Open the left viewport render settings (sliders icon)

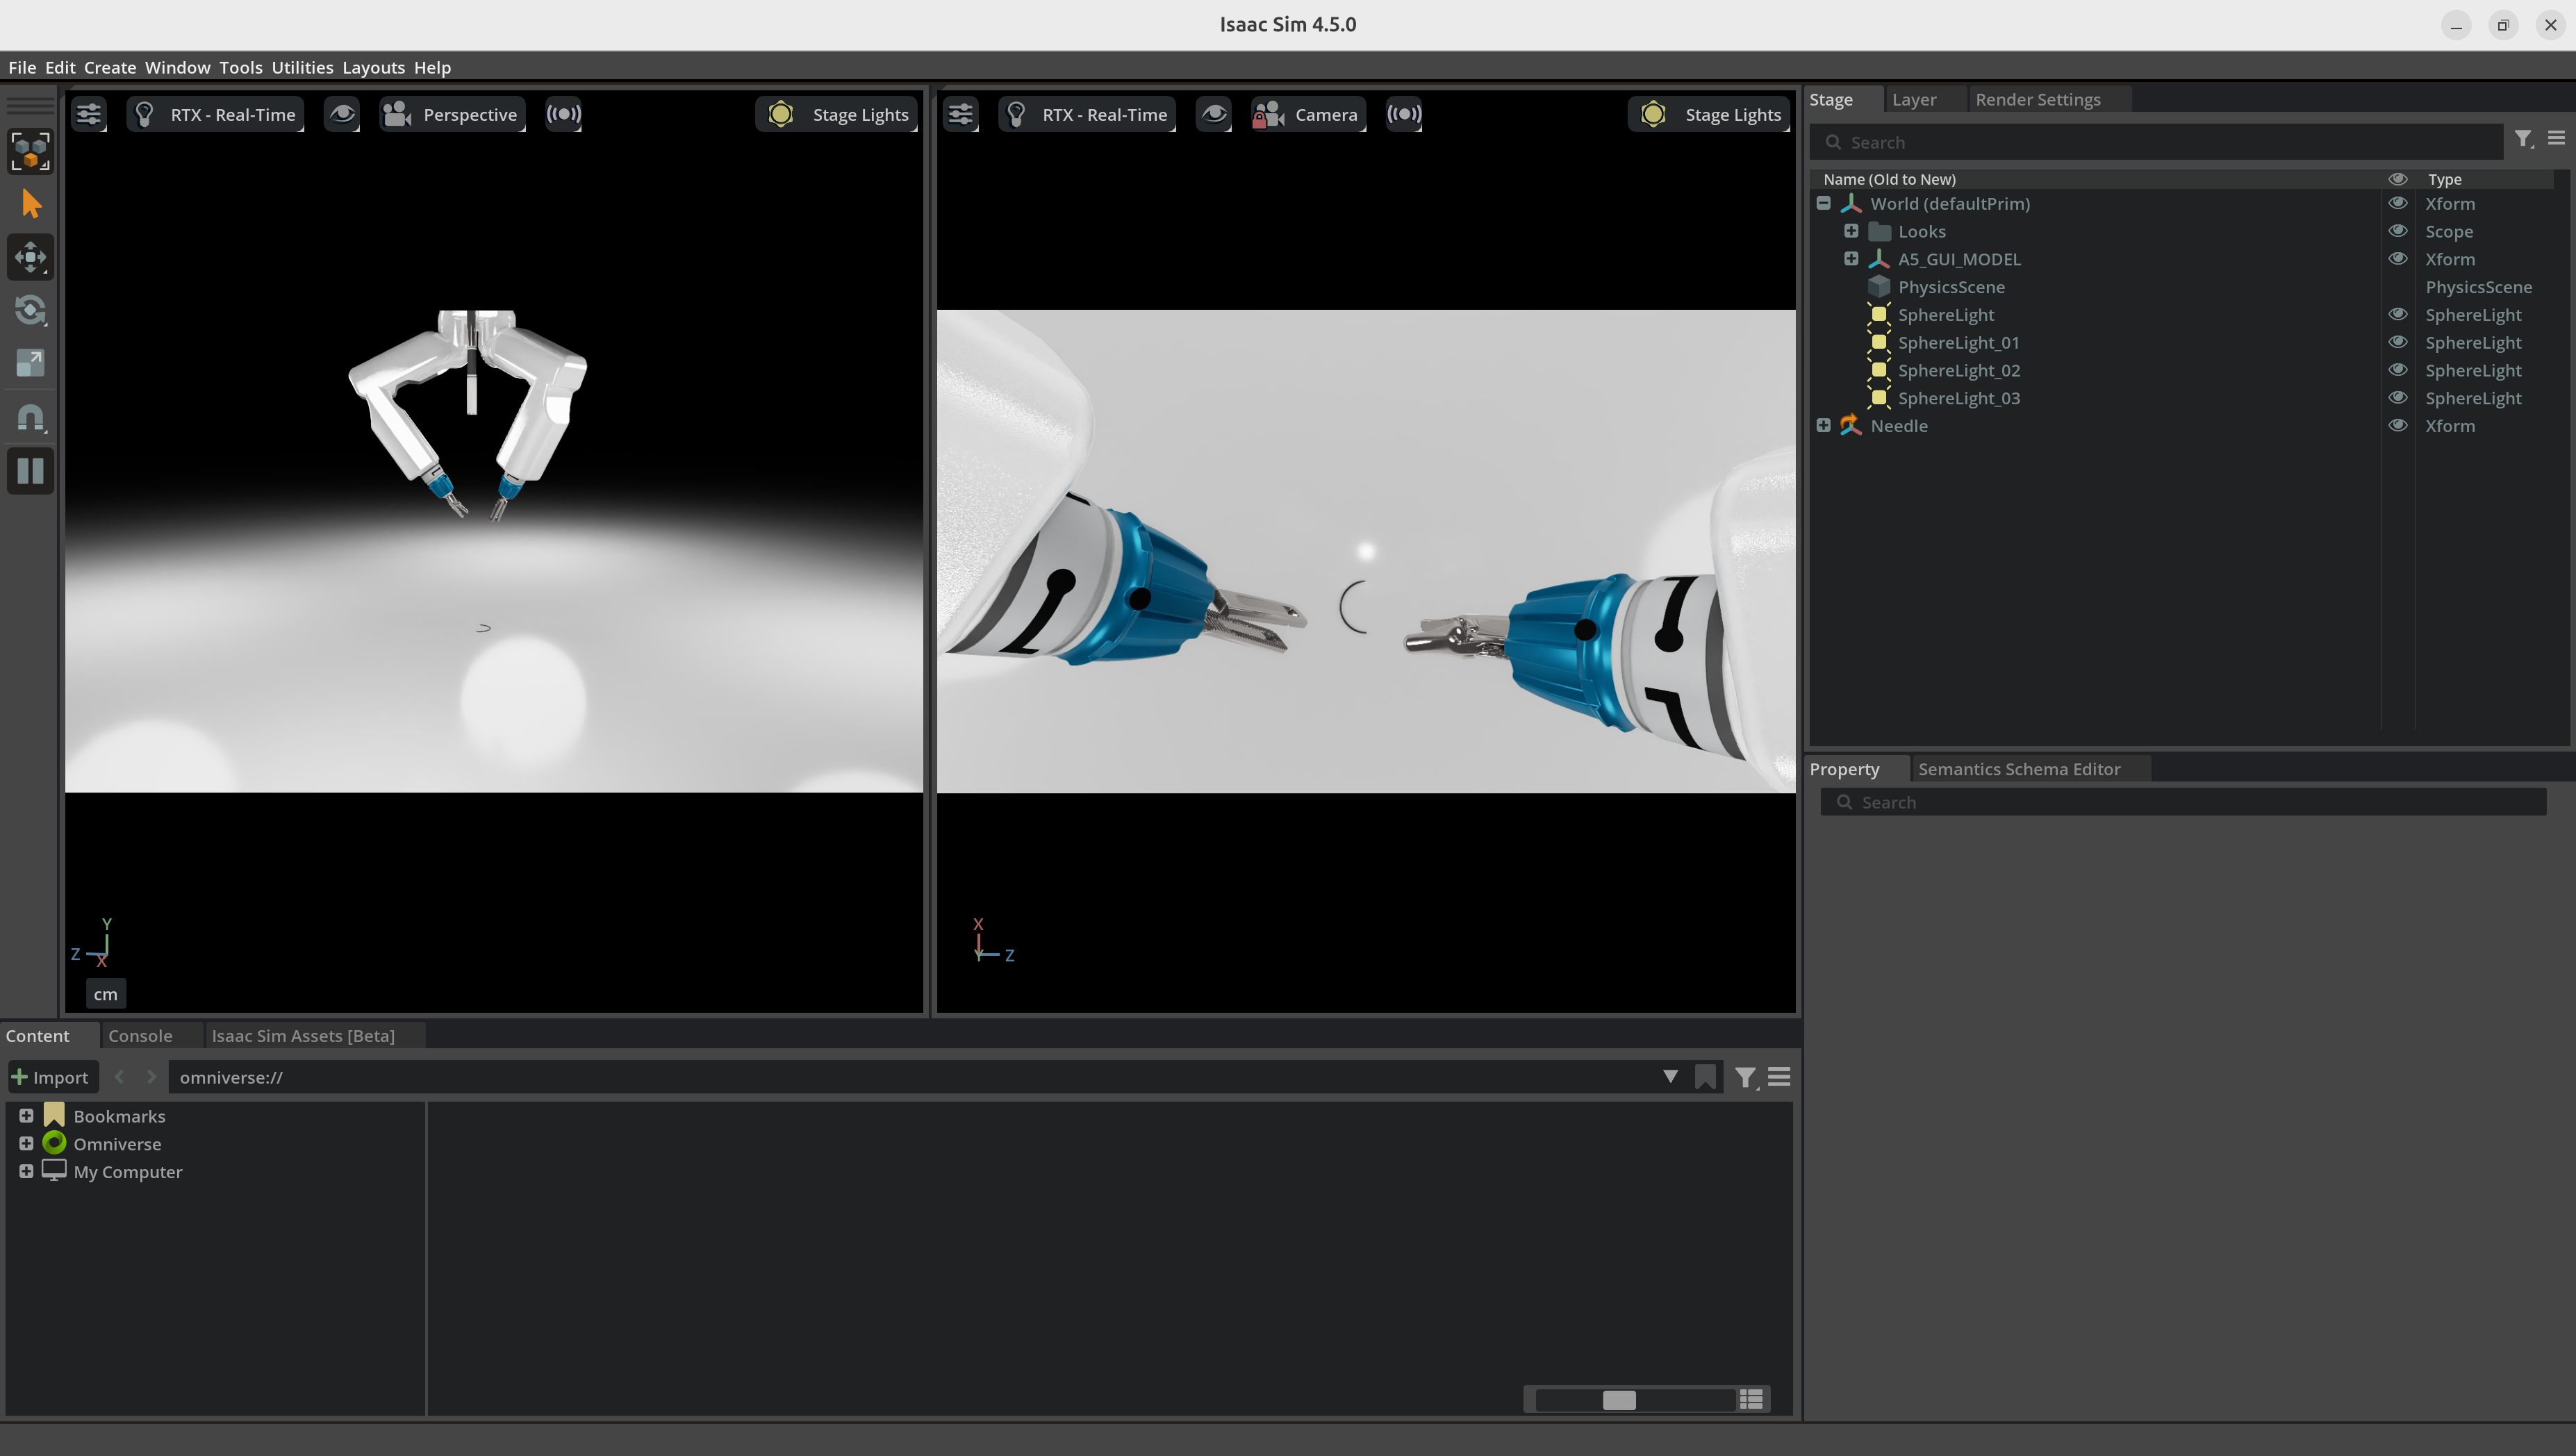[x=88, y=114]
